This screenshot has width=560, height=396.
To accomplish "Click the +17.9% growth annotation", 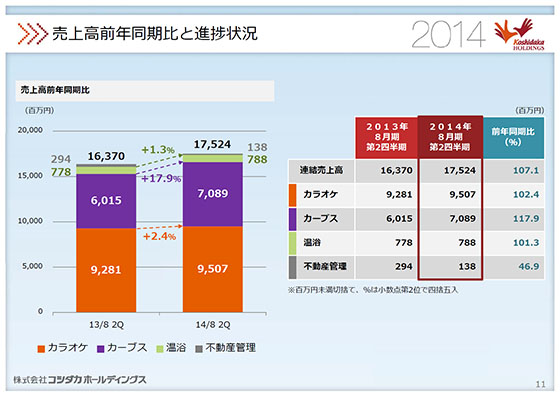I will 161,179.
